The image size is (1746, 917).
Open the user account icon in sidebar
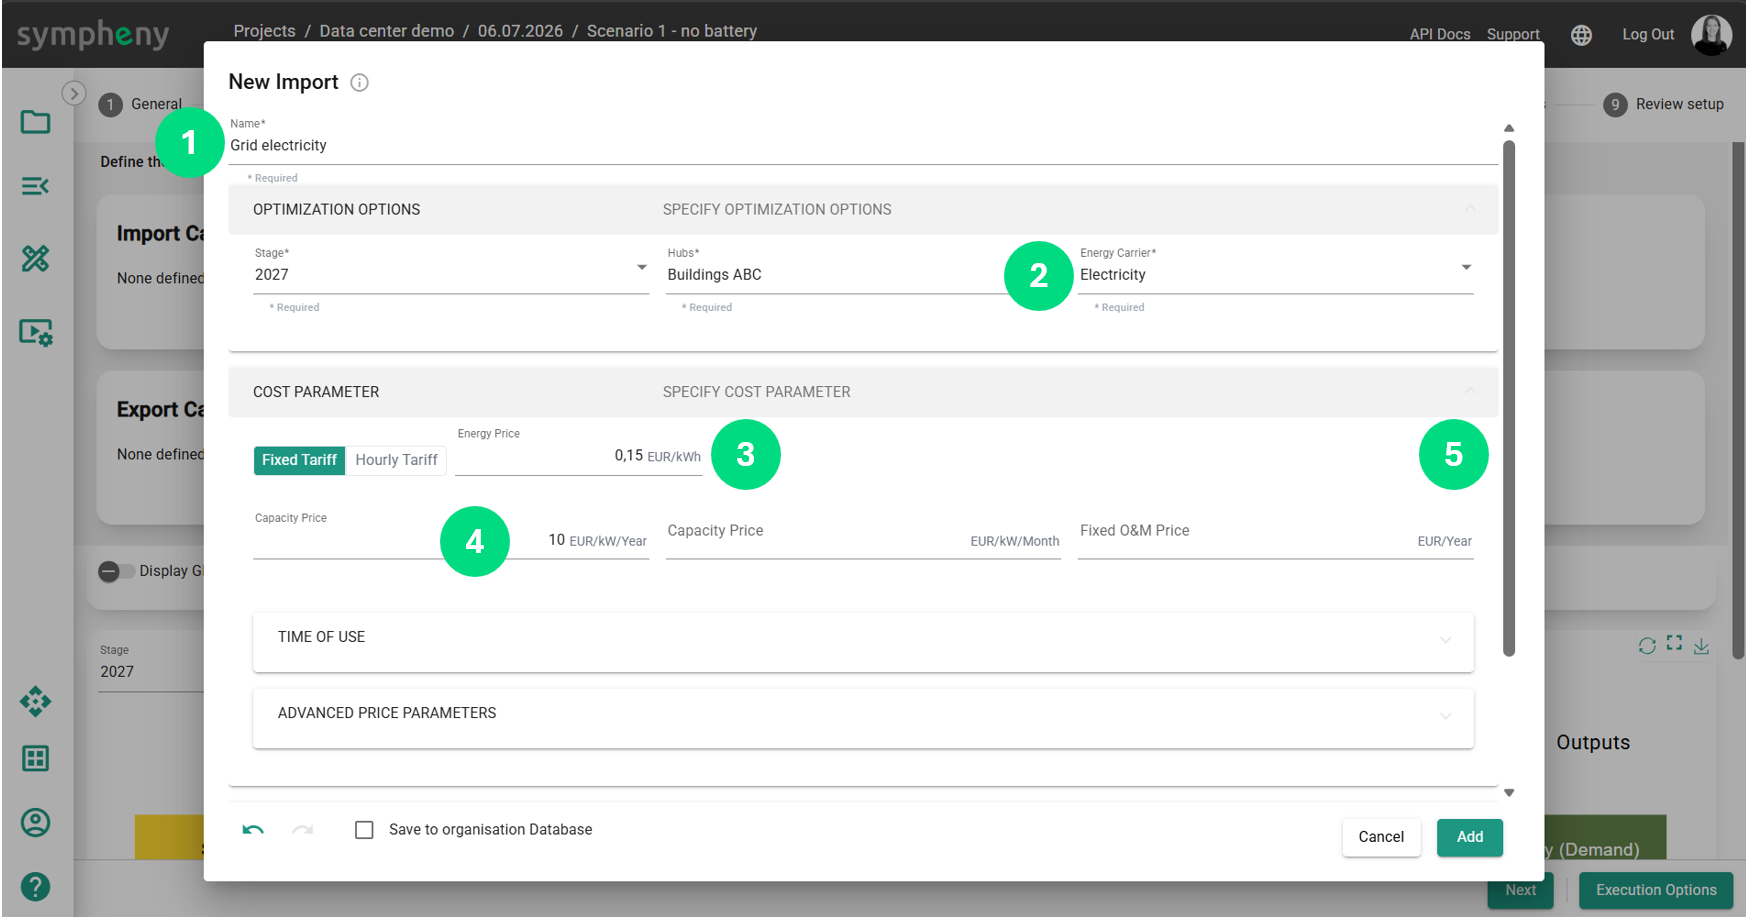click(36, 823)
